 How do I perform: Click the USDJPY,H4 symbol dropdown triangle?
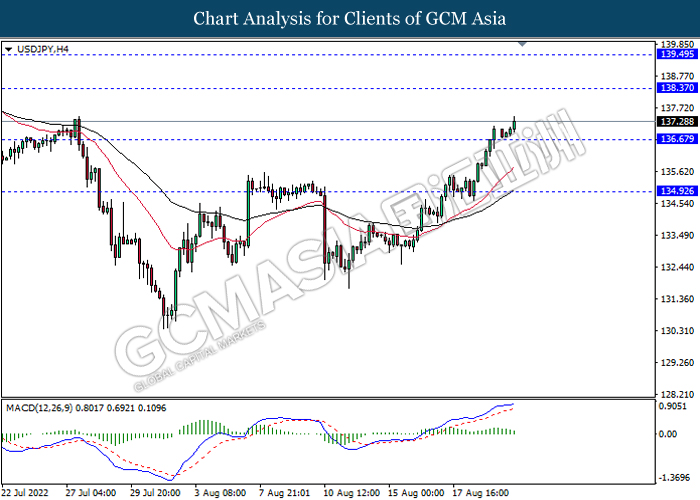(8, 49)
